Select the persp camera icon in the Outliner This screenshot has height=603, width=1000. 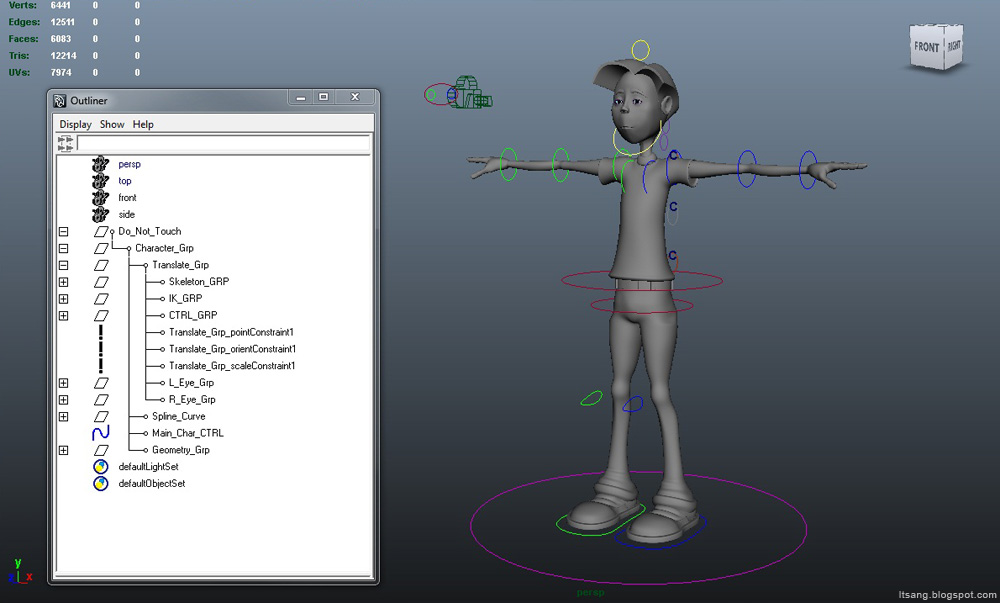[100, 164]
